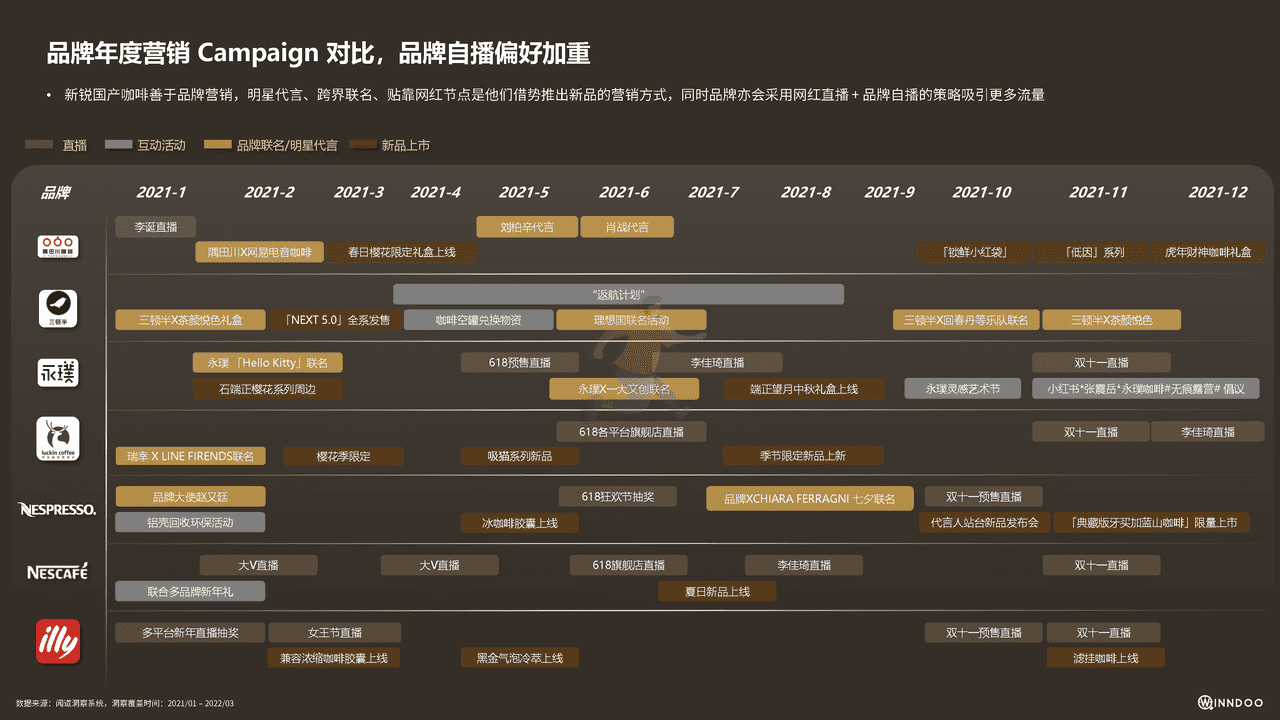Click the 直播 legend color swatch
The height and width of the screenshot is (720, 1280).
(x=40, y=145)
